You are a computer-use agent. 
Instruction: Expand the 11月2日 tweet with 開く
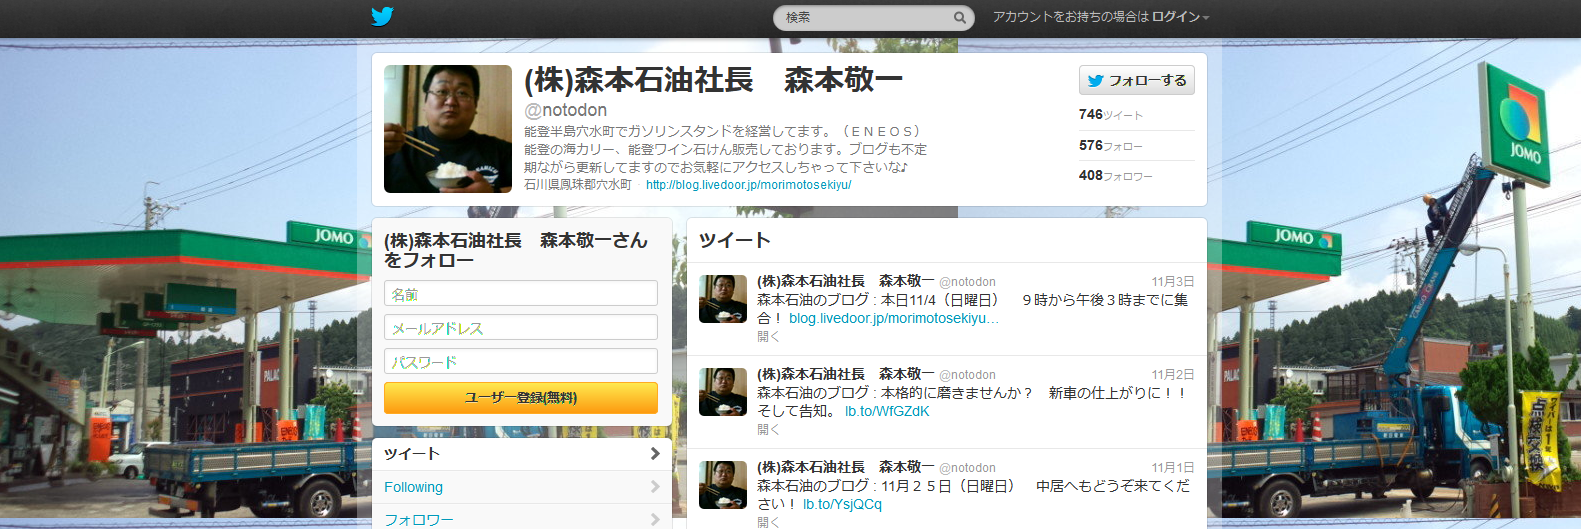click(767, 430)
